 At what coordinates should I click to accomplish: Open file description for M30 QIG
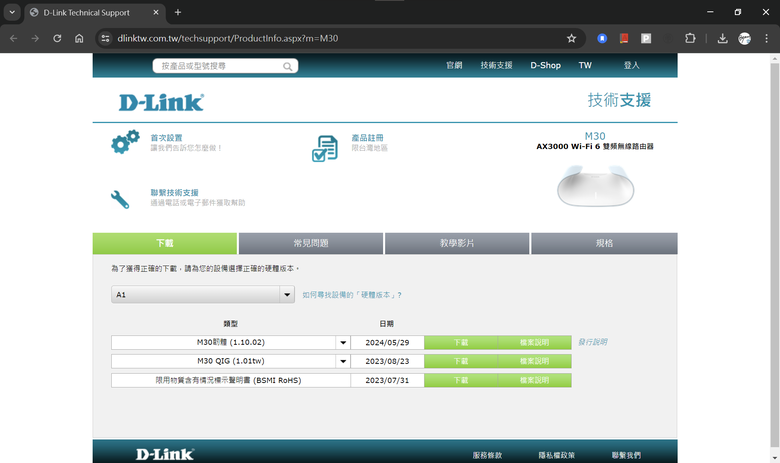pos(534,361)
